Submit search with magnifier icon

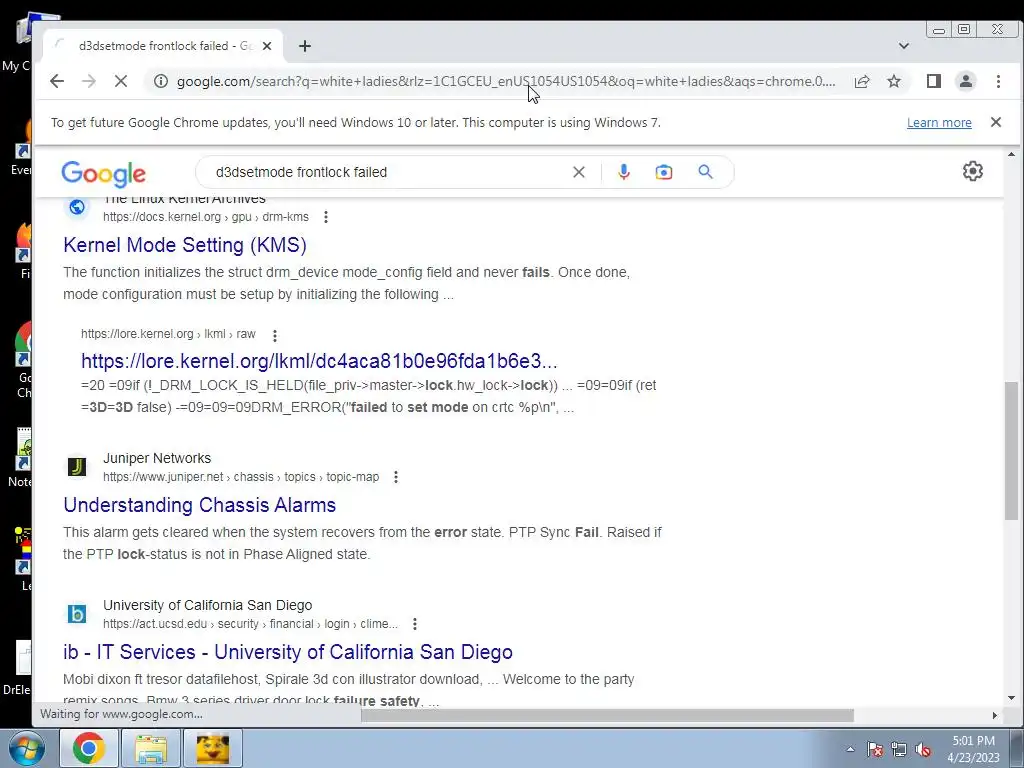coord(705,172)
